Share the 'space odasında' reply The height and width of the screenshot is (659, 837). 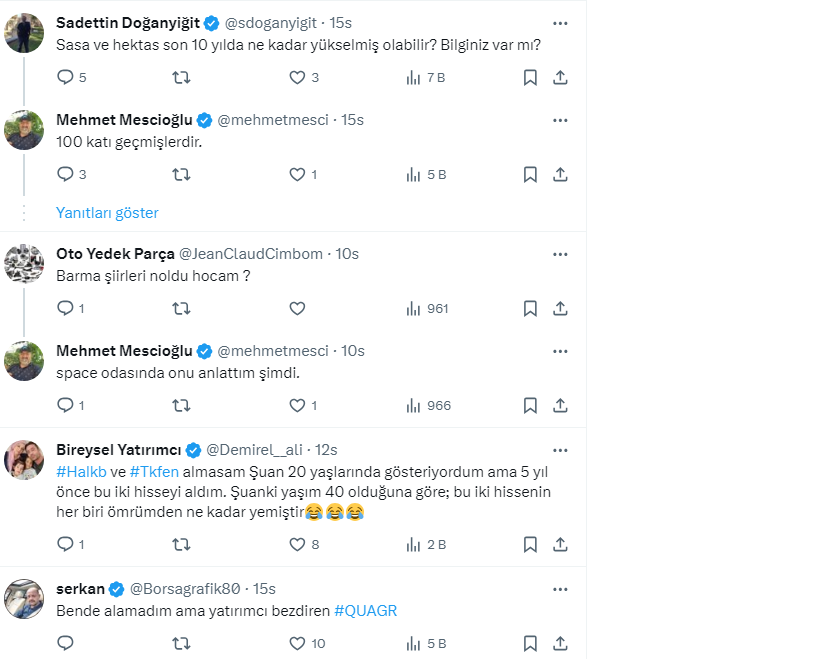point(561,405)
